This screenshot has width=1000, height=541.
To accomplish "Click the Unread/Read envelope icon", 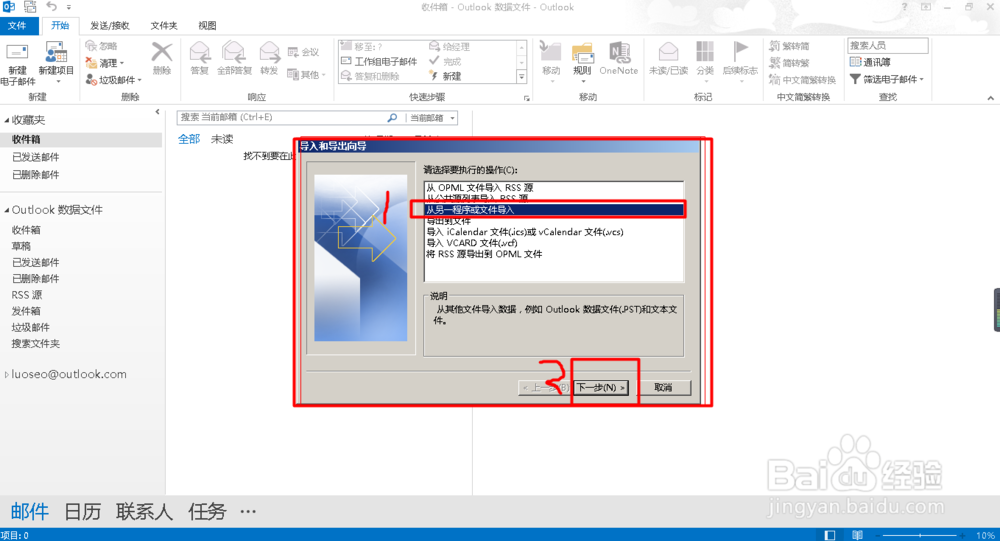I will (668, 52).
